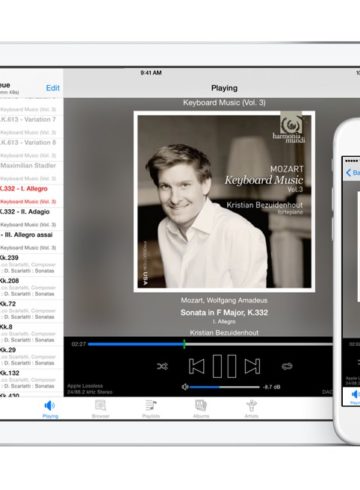Click the blue playback progress bar

coord(136,344)
